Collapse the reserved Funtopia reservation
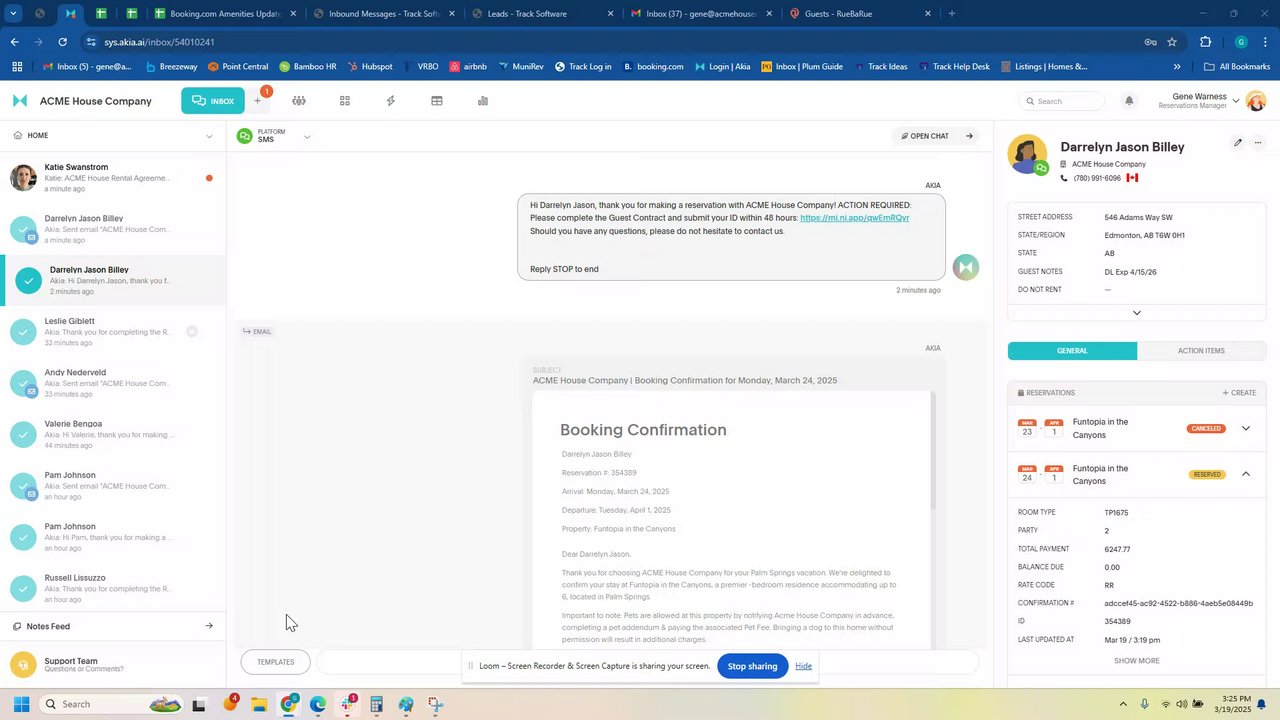This screenshot has width=1280, height=720. 1245,474
